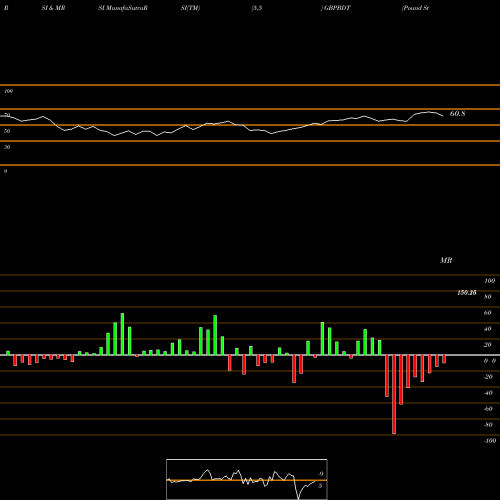
Task: Click the MR panel title label
Action: (x=446, y=260)
